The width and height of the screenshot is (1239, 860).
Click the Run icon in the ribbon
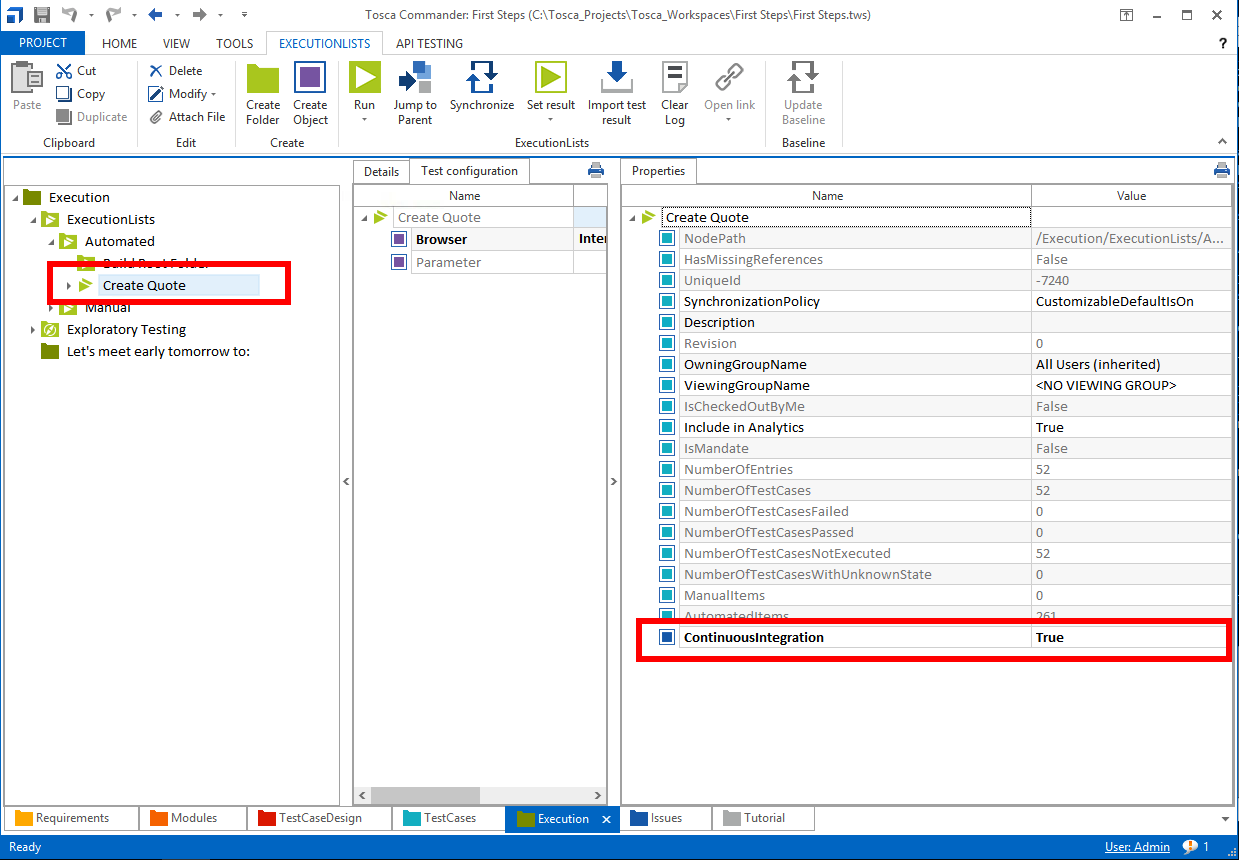tap(364, 79)
